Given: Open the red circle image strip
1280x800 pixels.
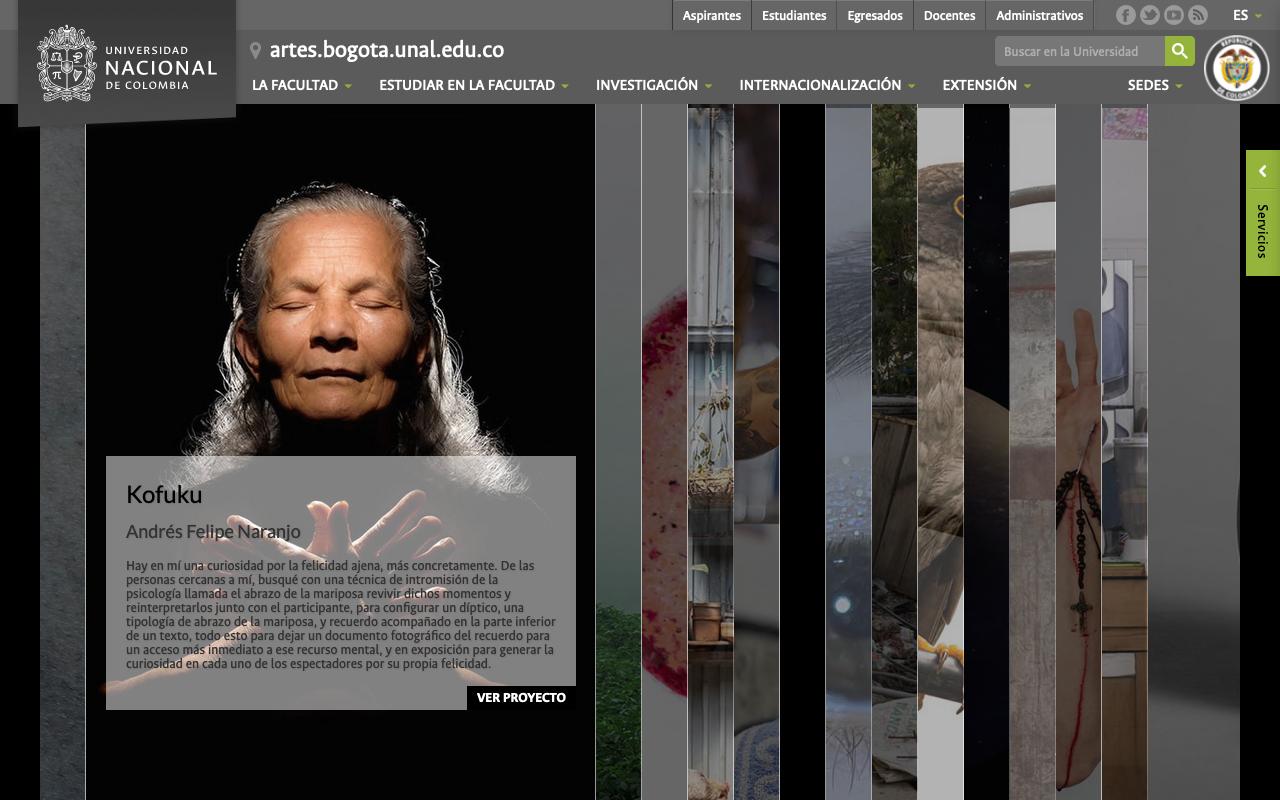Looking at the screenshot, I should point(664,452).
